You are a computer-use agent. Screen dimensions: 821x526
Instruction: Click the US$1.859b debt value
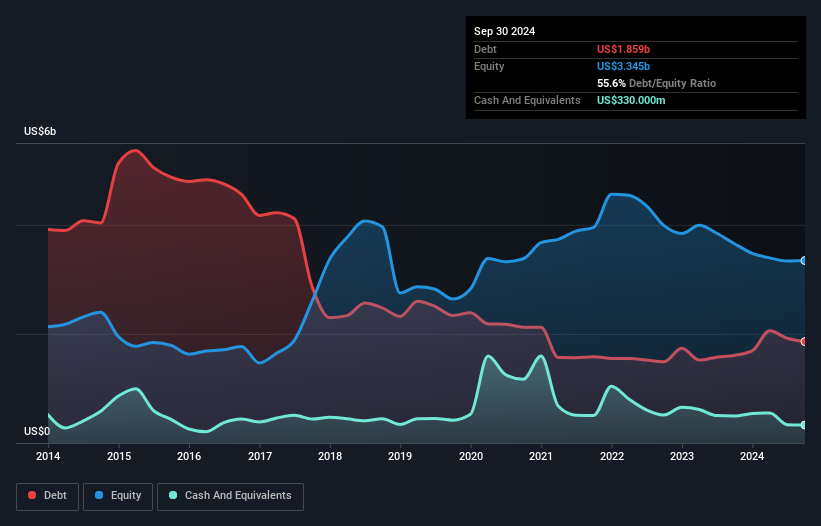pos(623,49)
